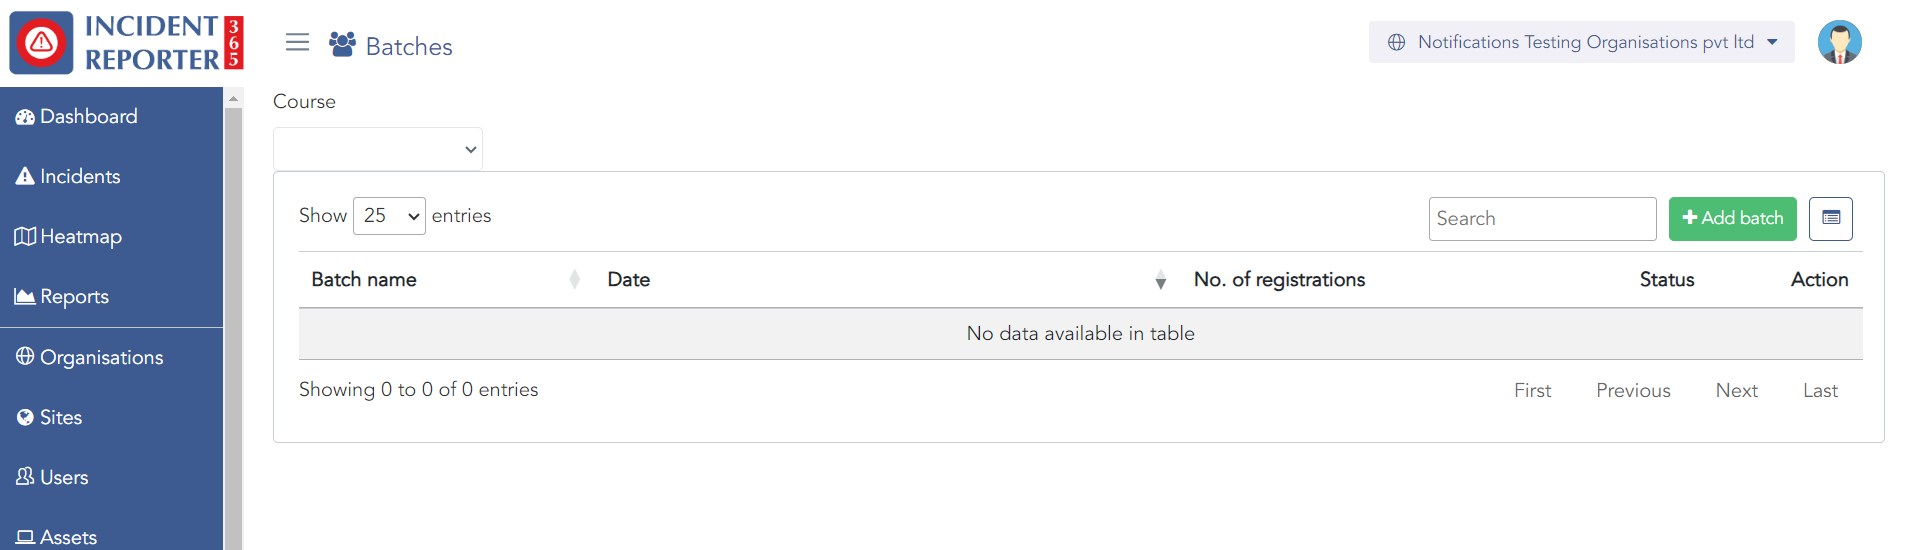Click the table column view icon button
This screenshot has width=1914, height=550.
[x=1830, y=218]
